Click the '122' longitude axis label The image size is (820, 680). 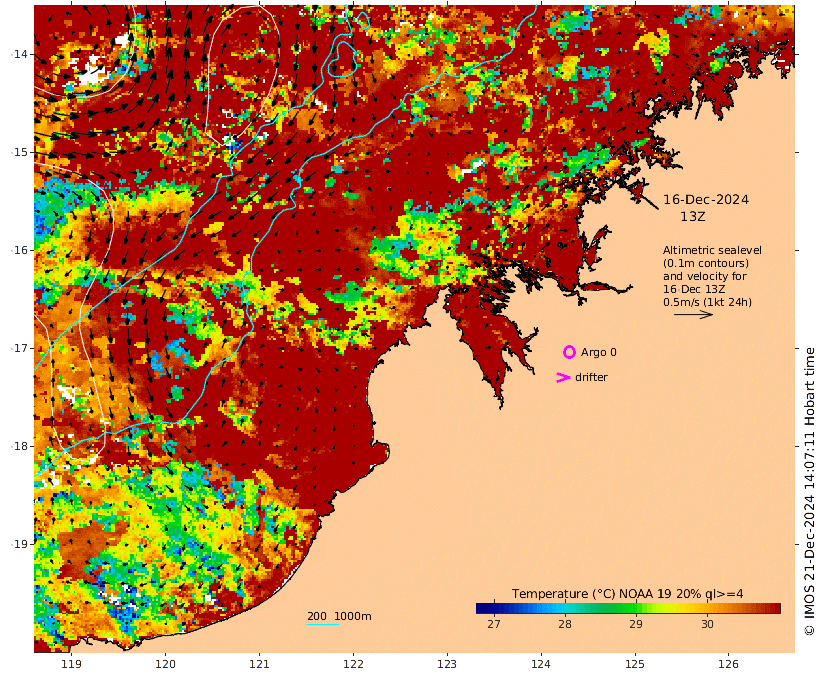(x=353, y=664)
